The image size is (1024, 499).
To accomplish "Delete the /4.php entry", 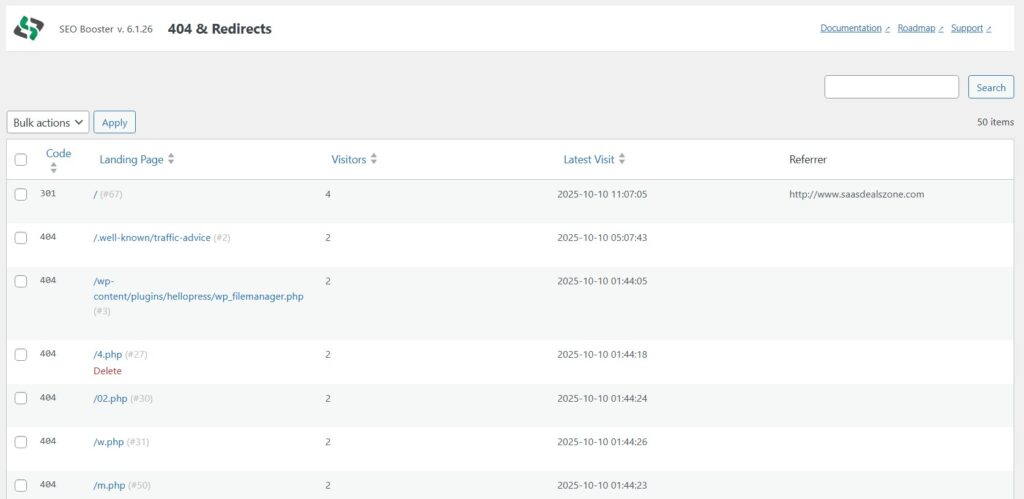I will [107, 371].
